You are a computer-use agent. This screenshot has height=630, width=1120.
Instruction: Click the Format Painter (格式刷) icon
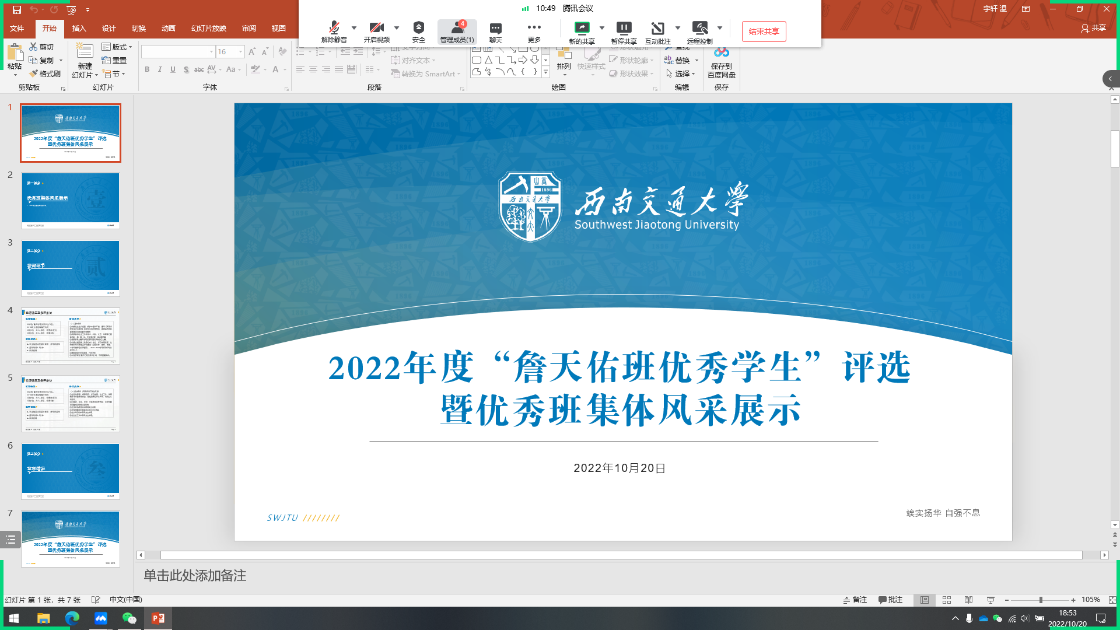coord(46,74)
